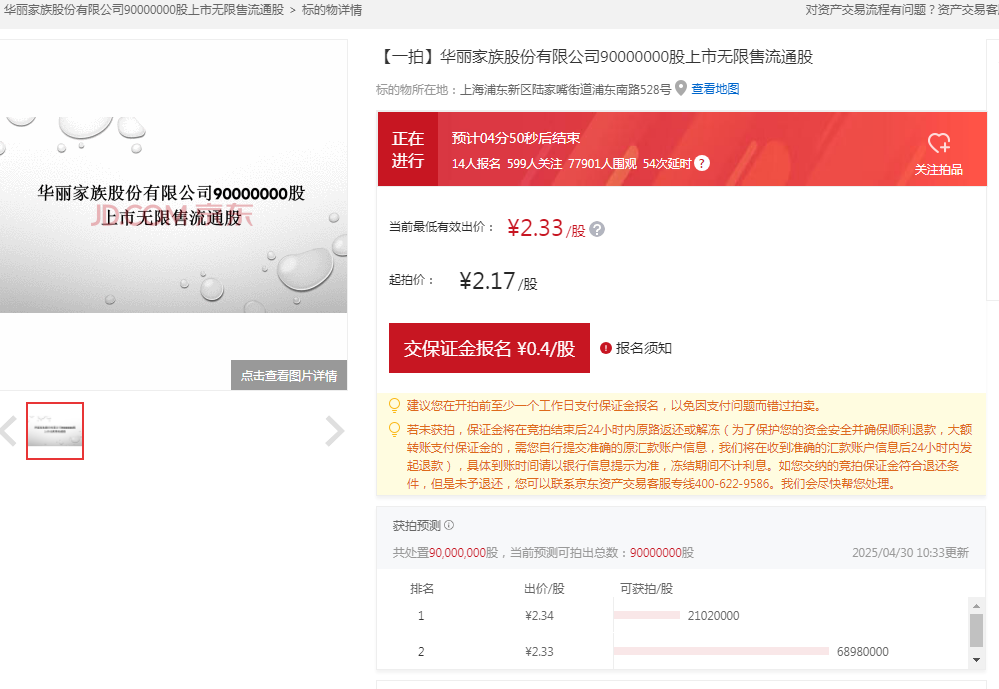Screen dimensions: 999x689
Task: Click the 可获拍/股 column header
Action: 646,588
